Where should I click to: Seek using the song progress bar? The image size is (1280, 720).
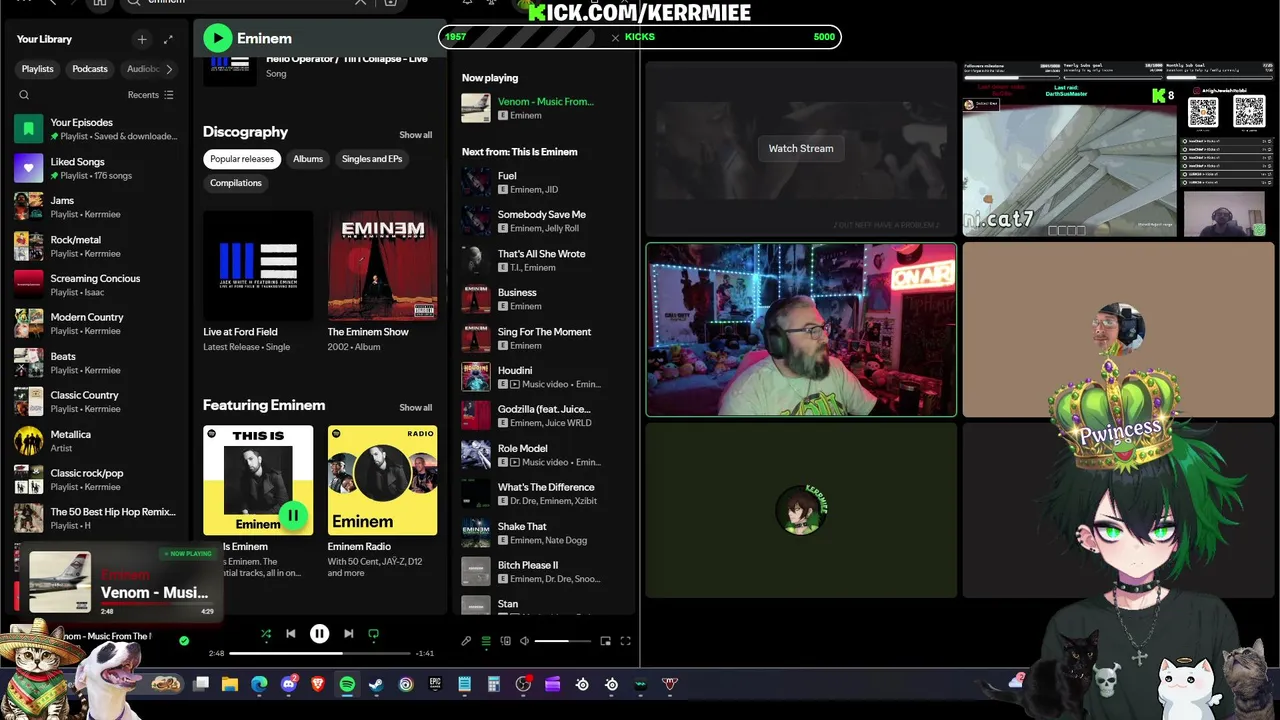tap(320, 653)
